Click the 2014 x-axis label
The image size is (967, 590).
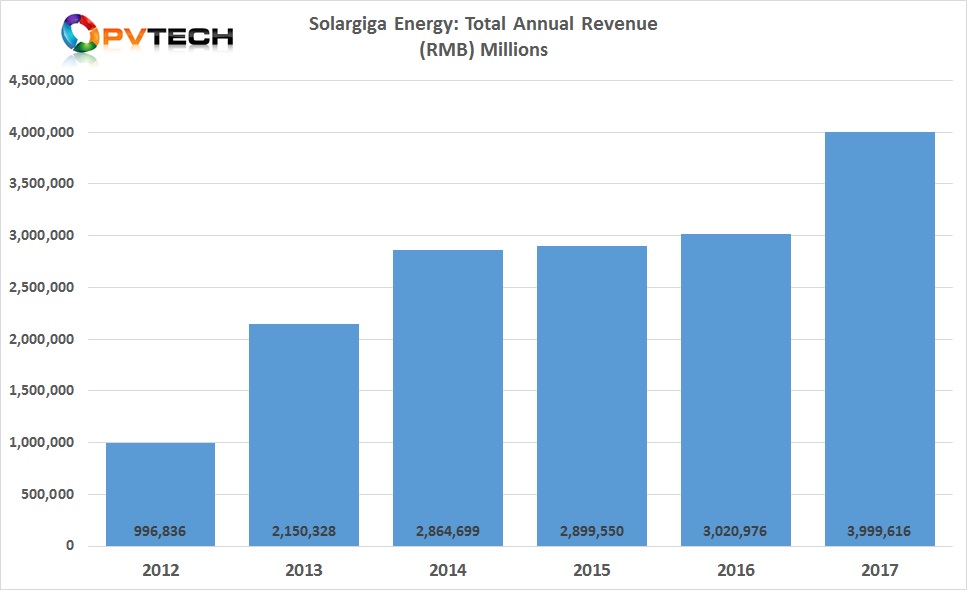coord(448,570)
